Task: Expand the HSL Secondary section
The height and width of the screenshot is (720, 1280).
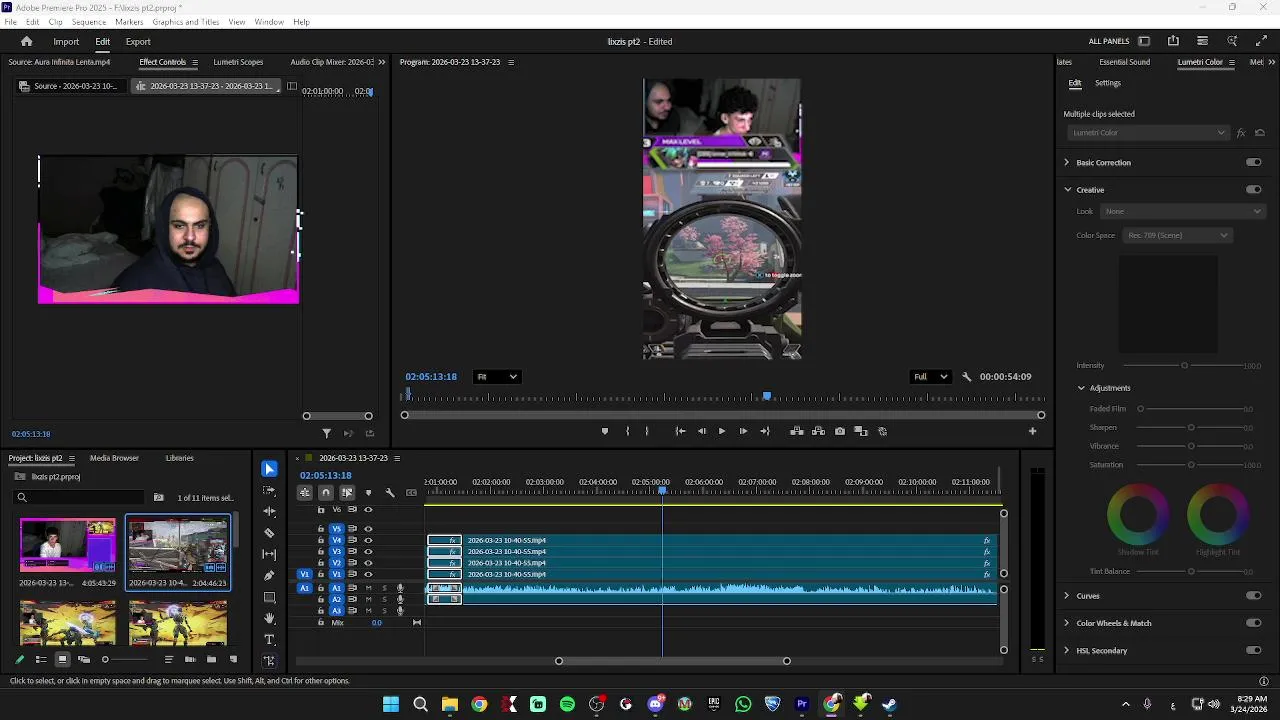Action: pyautogui.click(x=1066, y=650)
